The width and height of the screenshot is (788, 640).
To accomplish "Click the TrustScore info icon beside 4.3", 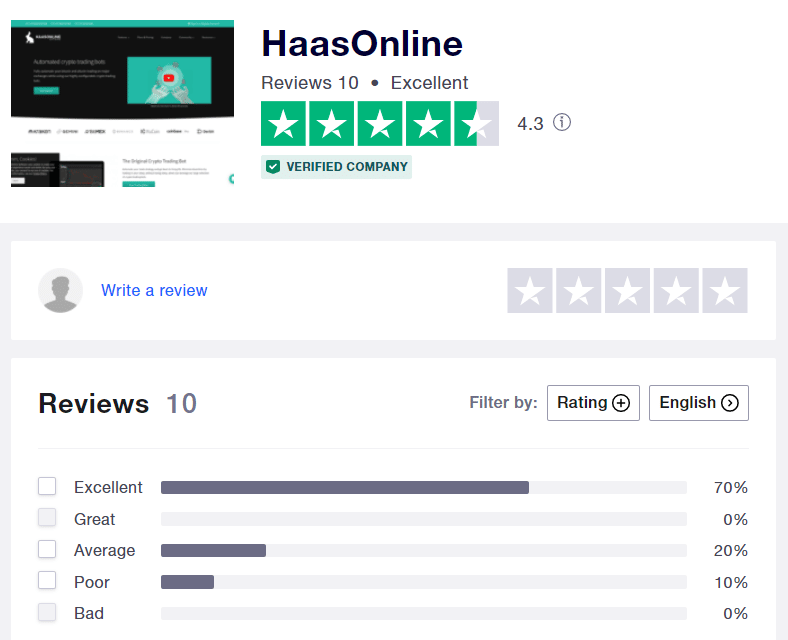I will [x=562, y=123].
